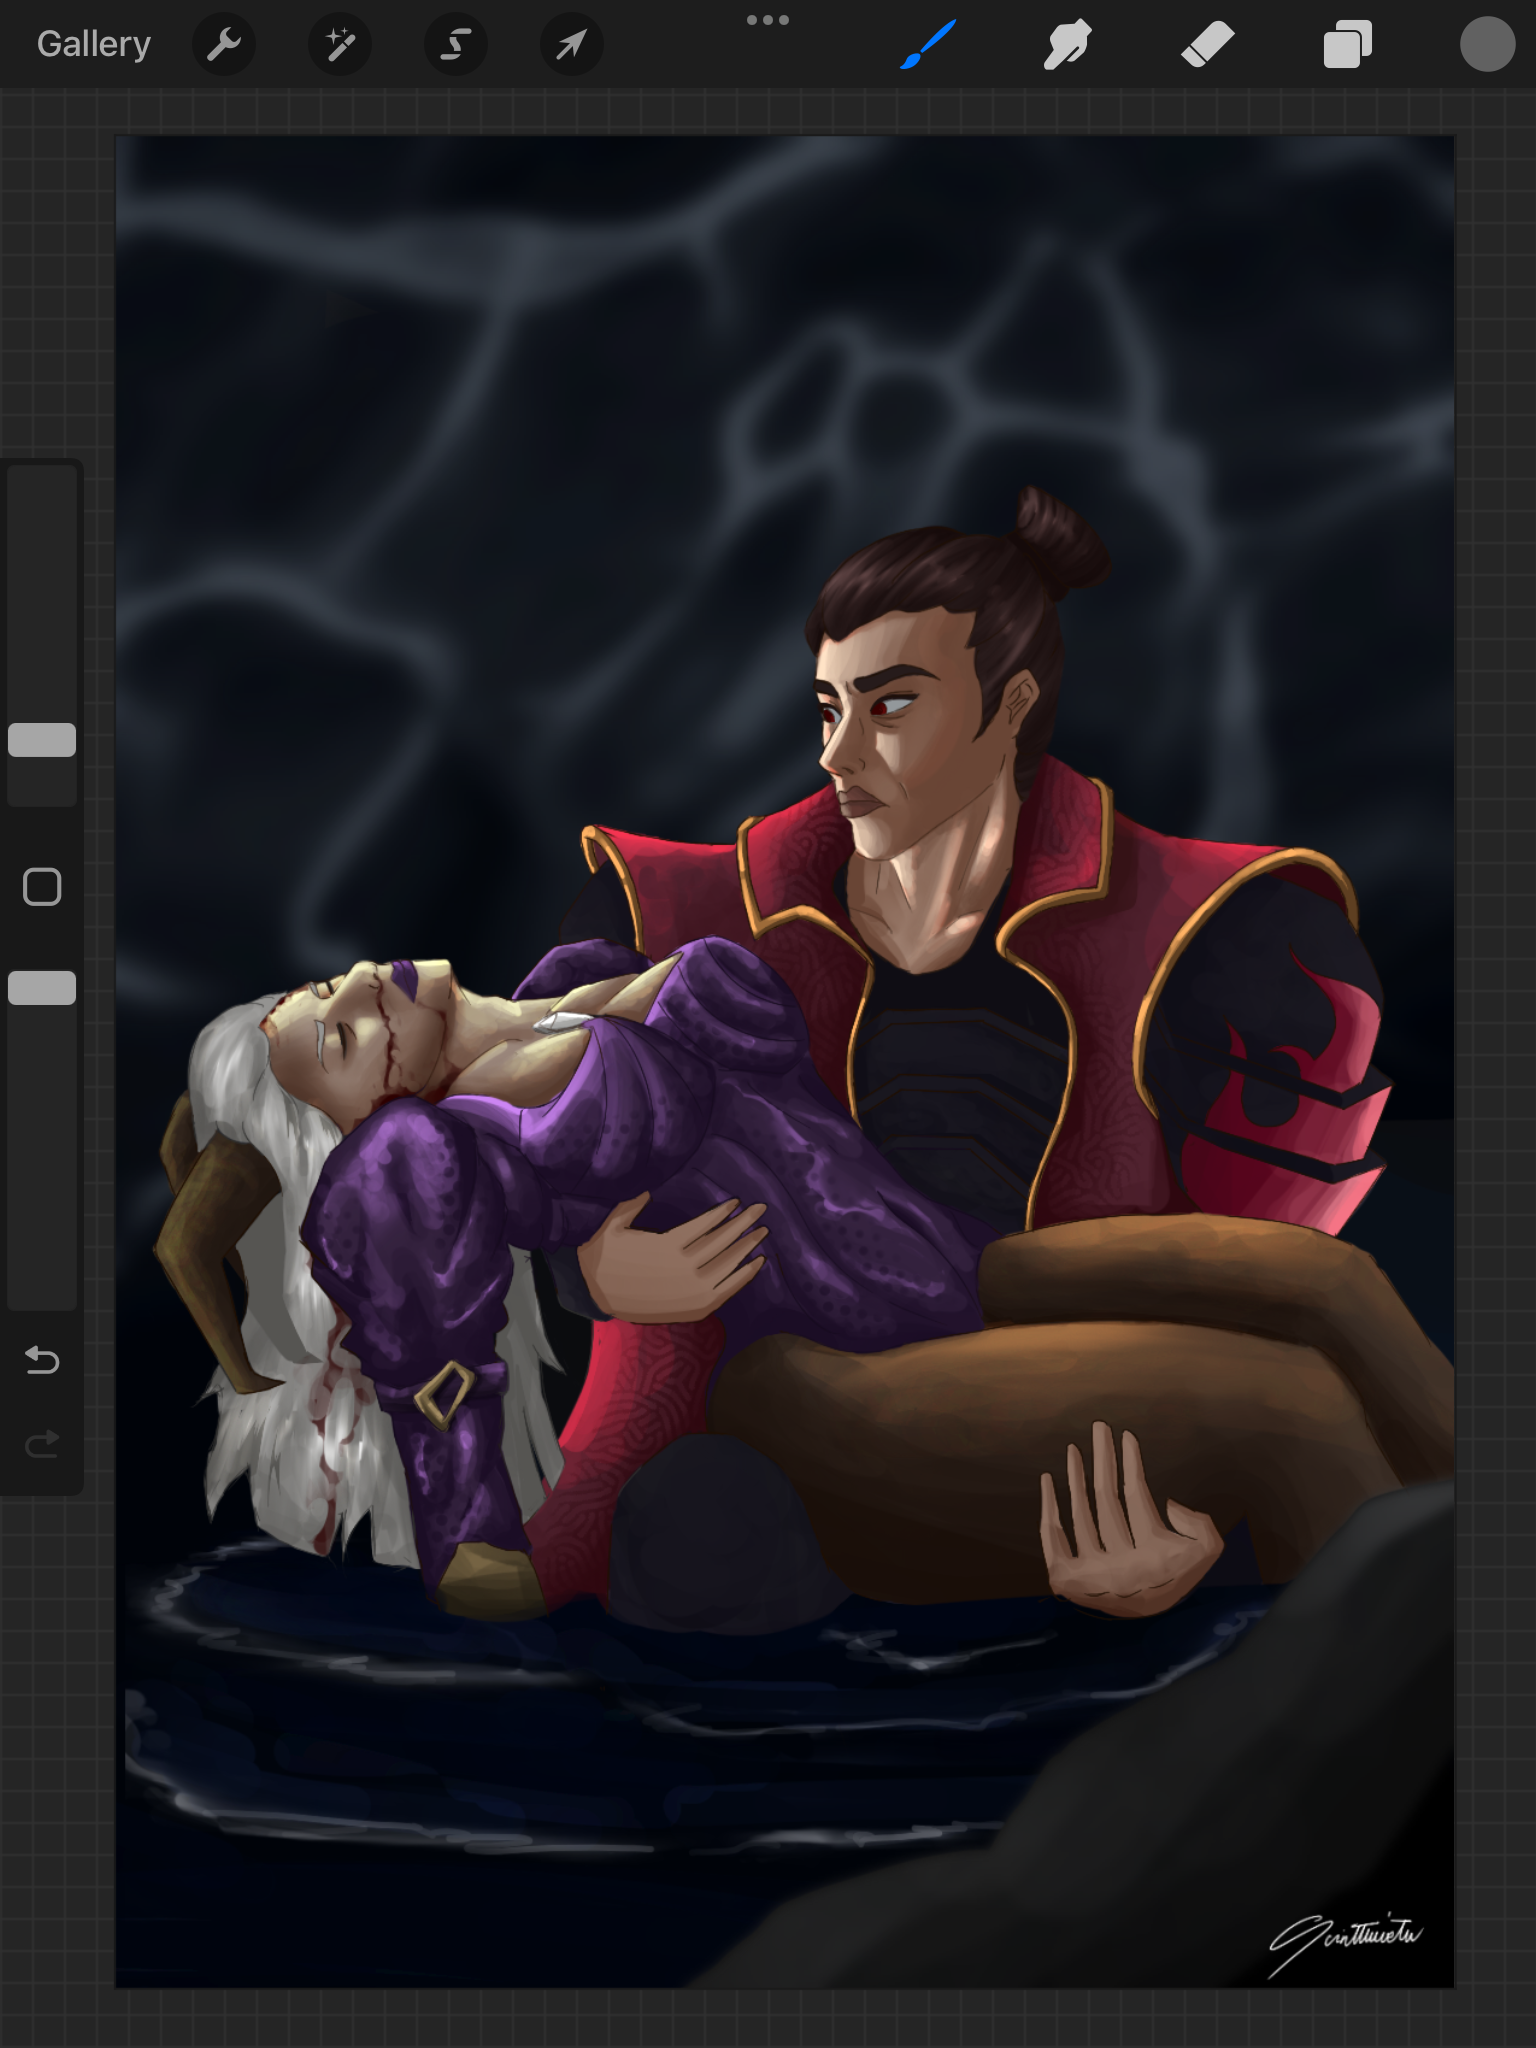The width and height of the screenshot is (1536, 2048).
Task: Click the brush size slider handle
Action: pos(42,740)
